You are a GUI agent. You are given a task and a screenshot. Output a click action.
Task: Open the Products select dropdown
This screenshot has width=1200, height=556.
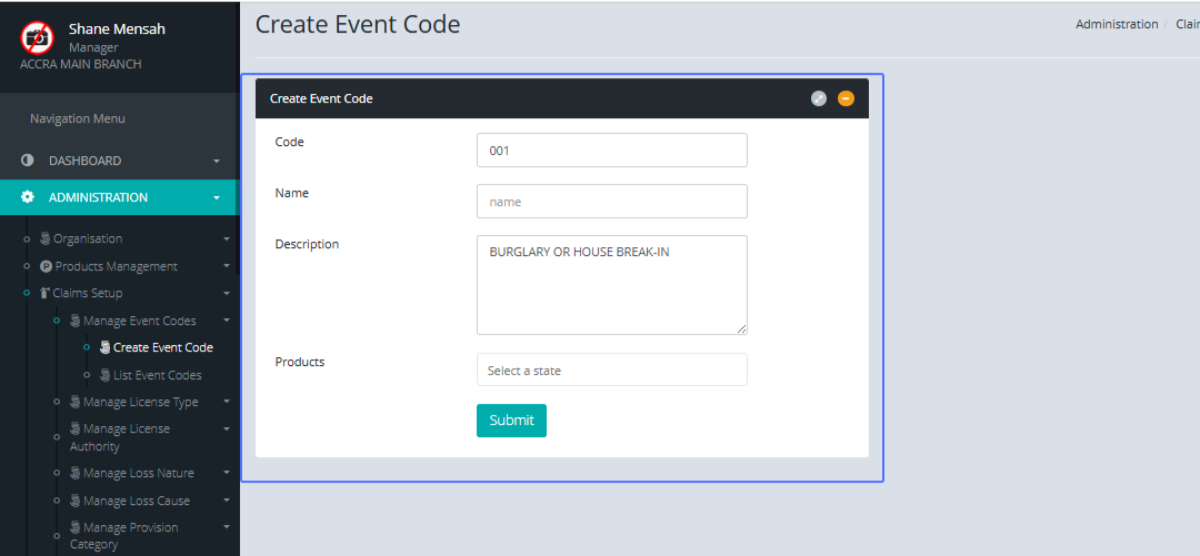pyautogui.click(x=611, y=370)
